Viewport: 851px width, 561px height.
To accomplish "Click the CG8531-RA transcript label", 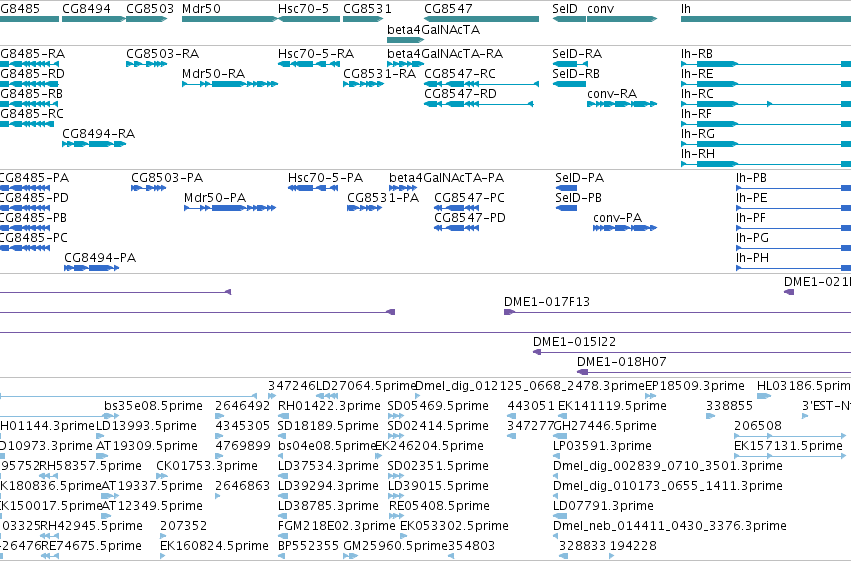I will (379, 74).
